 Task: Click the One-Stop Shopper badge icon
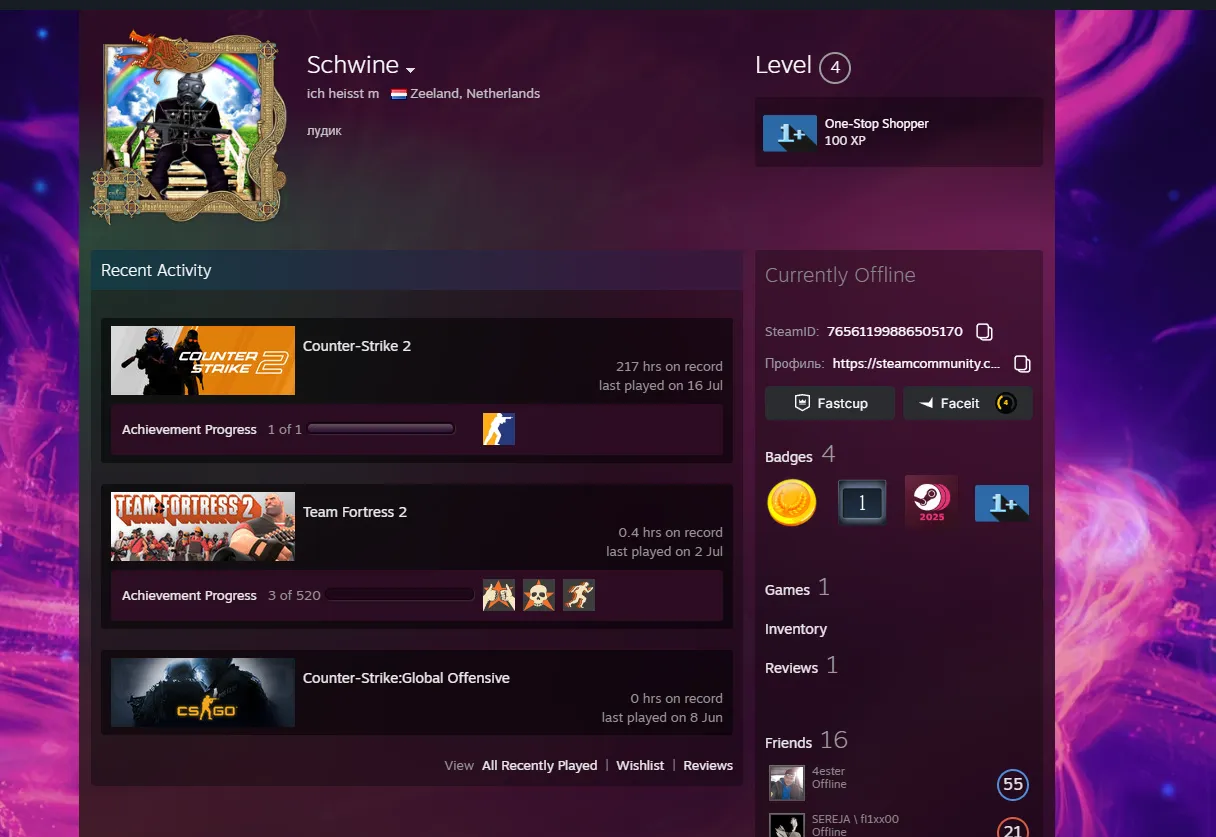[790, 133]
